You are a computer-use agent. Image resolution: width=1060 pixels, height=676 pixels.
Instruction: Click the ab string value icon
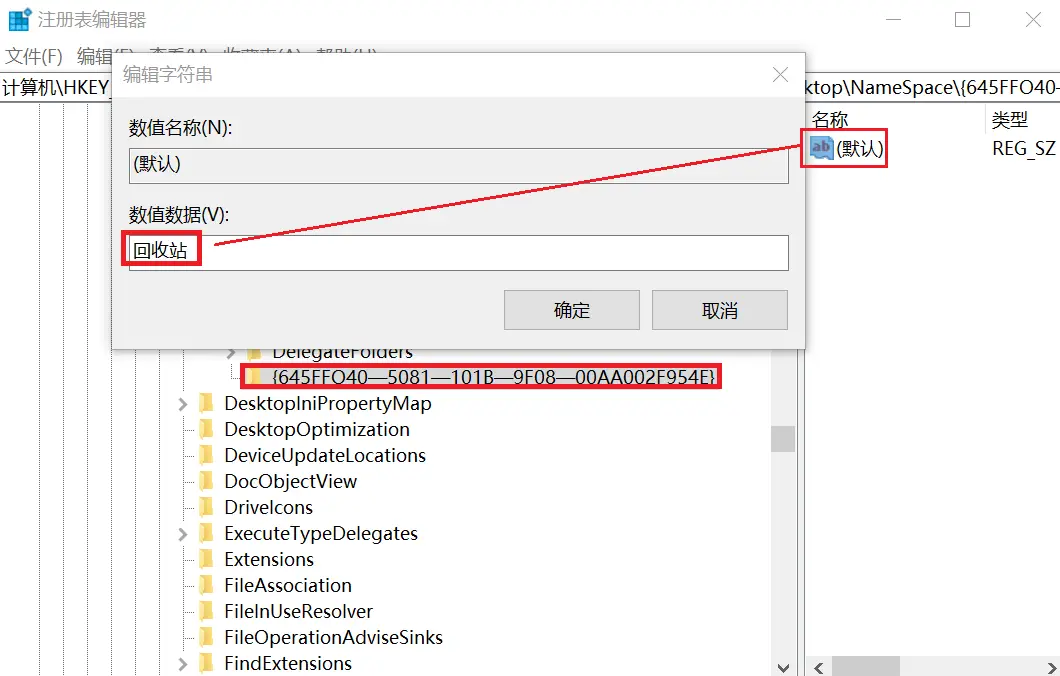[821, 148]
